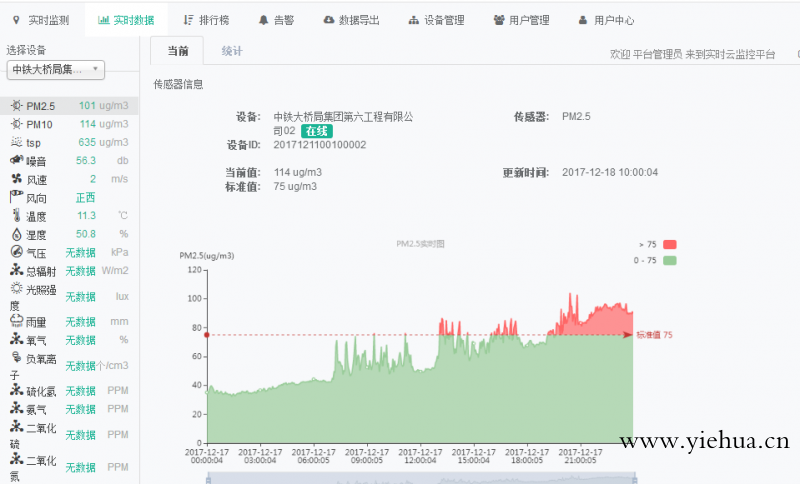The width and height of the screenshot is (800, 484).
Task: Click the sort icon beside 排行榜
Action: 188,20
